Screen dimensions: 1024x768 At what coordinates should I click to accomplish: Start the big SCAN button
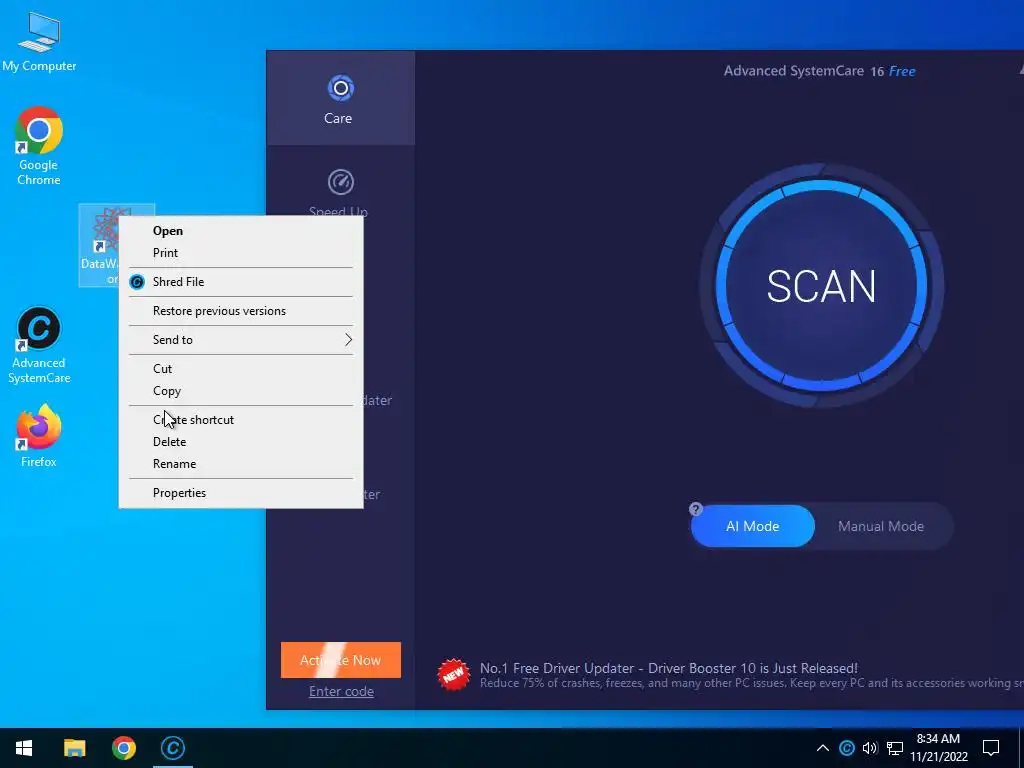pyautogui.click(x=821, y=286)
